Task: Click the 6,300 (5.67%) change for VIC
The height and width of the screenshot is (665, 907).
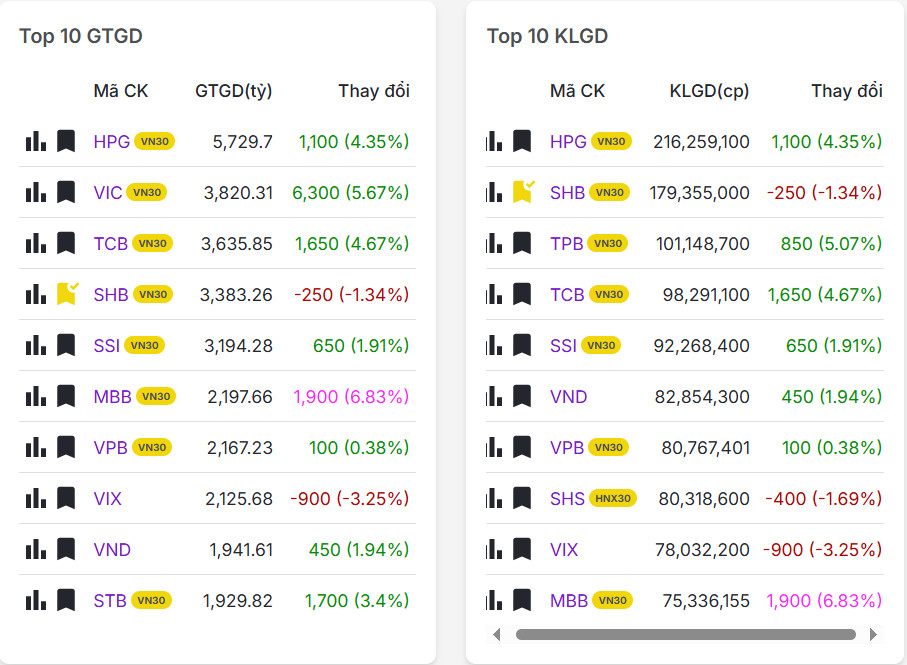Action: point(351,193)
